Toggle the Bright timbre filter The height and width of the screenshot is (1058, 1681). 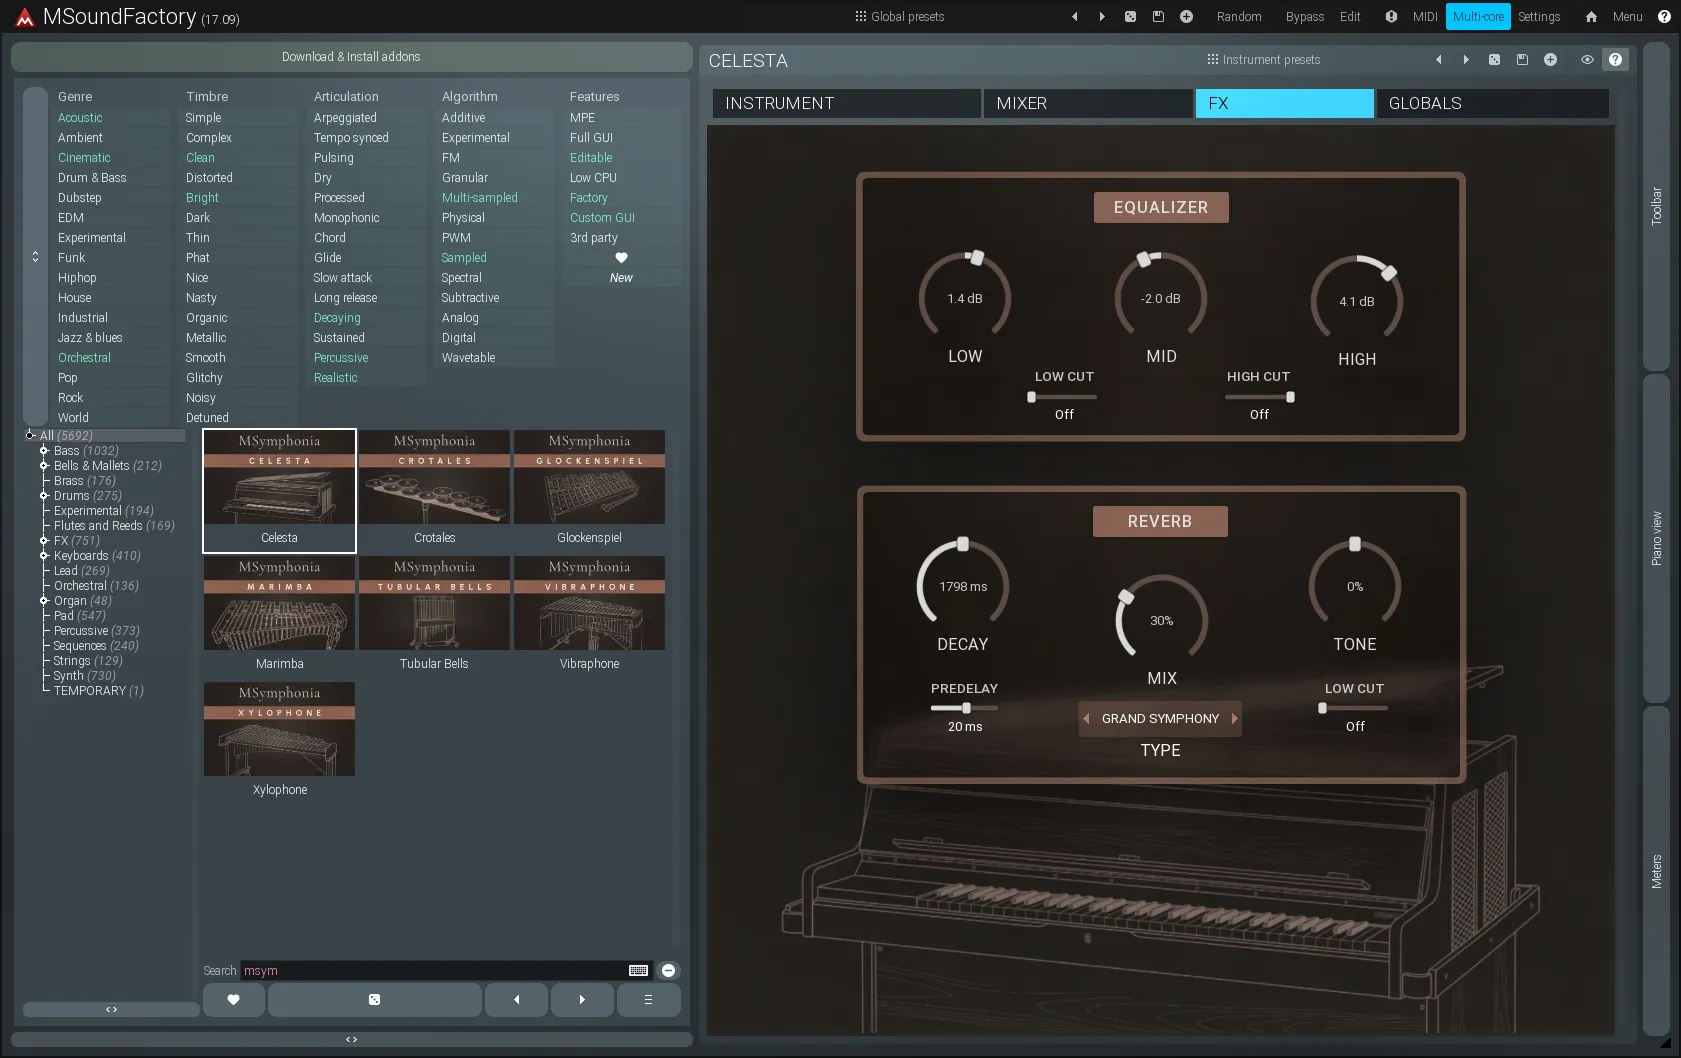point(202,198)
